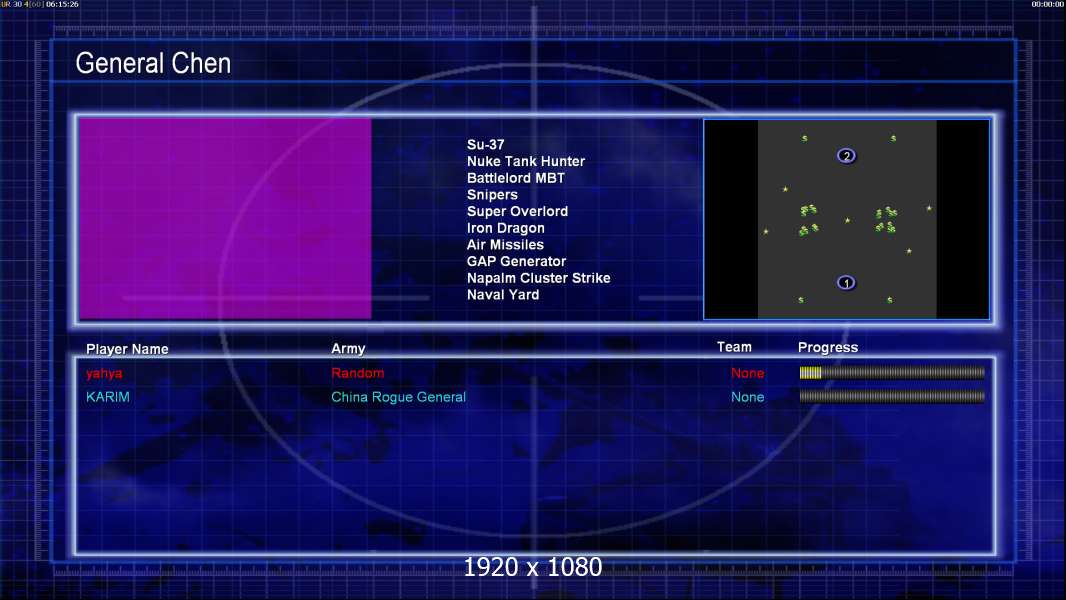Image resolution: width=1066 pixels, height=600 pixels.
Task: Click the purple general portrait image
Action: tap(225, 218)
